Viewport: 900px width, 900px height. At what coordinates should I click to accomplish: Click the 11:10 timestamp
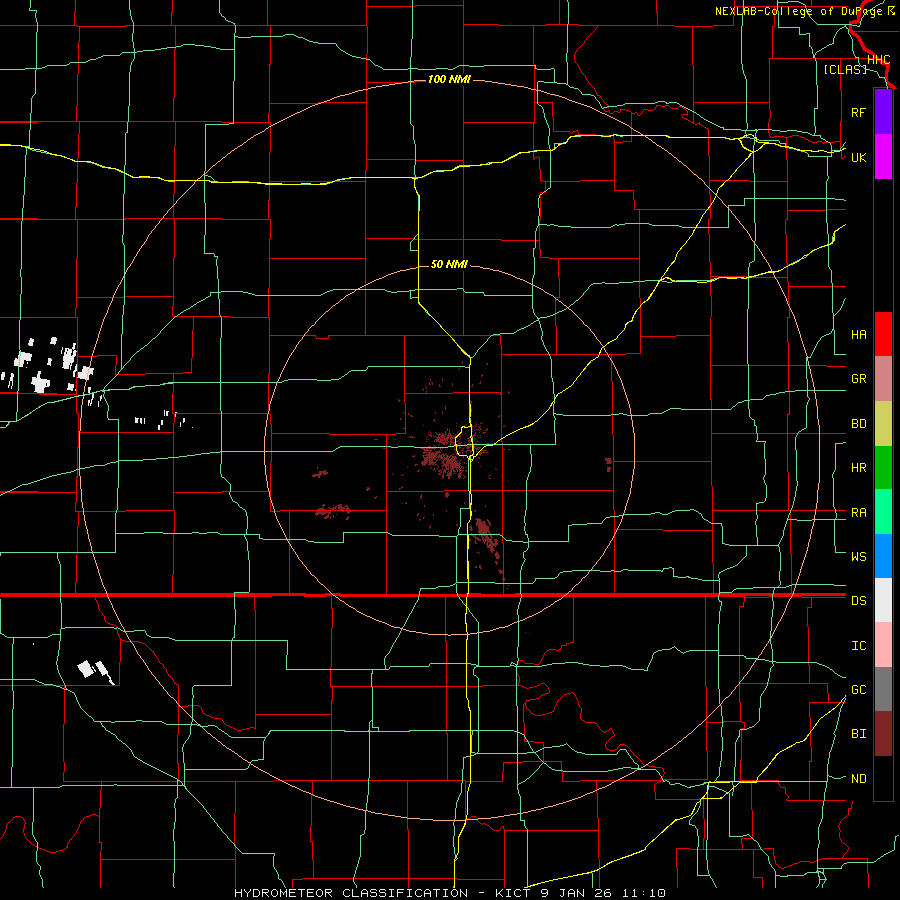click(645, 893)
